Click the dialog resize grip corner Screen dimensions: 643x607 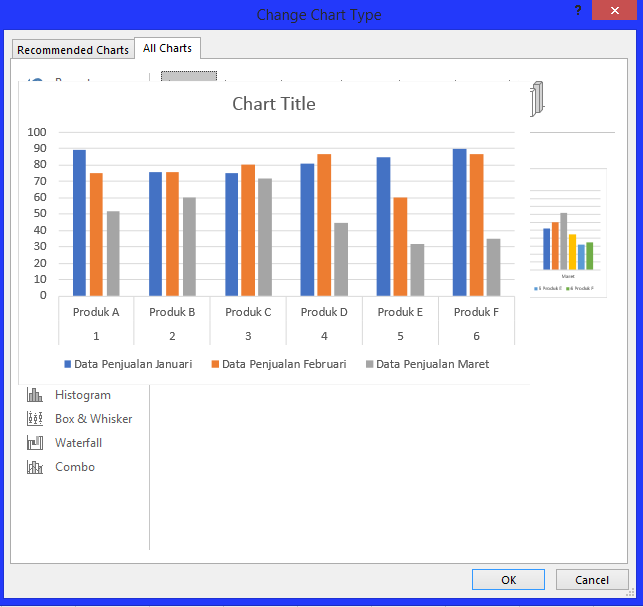pos(632,593)
